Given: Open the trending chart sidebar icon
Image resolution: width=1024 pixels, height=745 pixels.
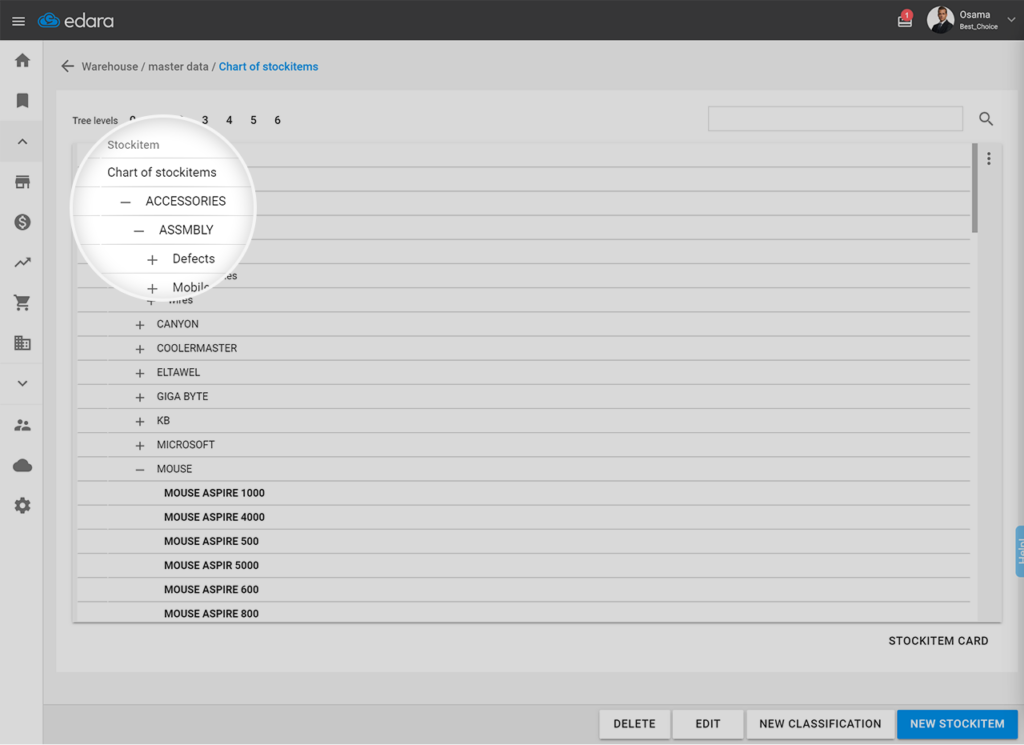Looking at the screenshot, I should (22, 262).
